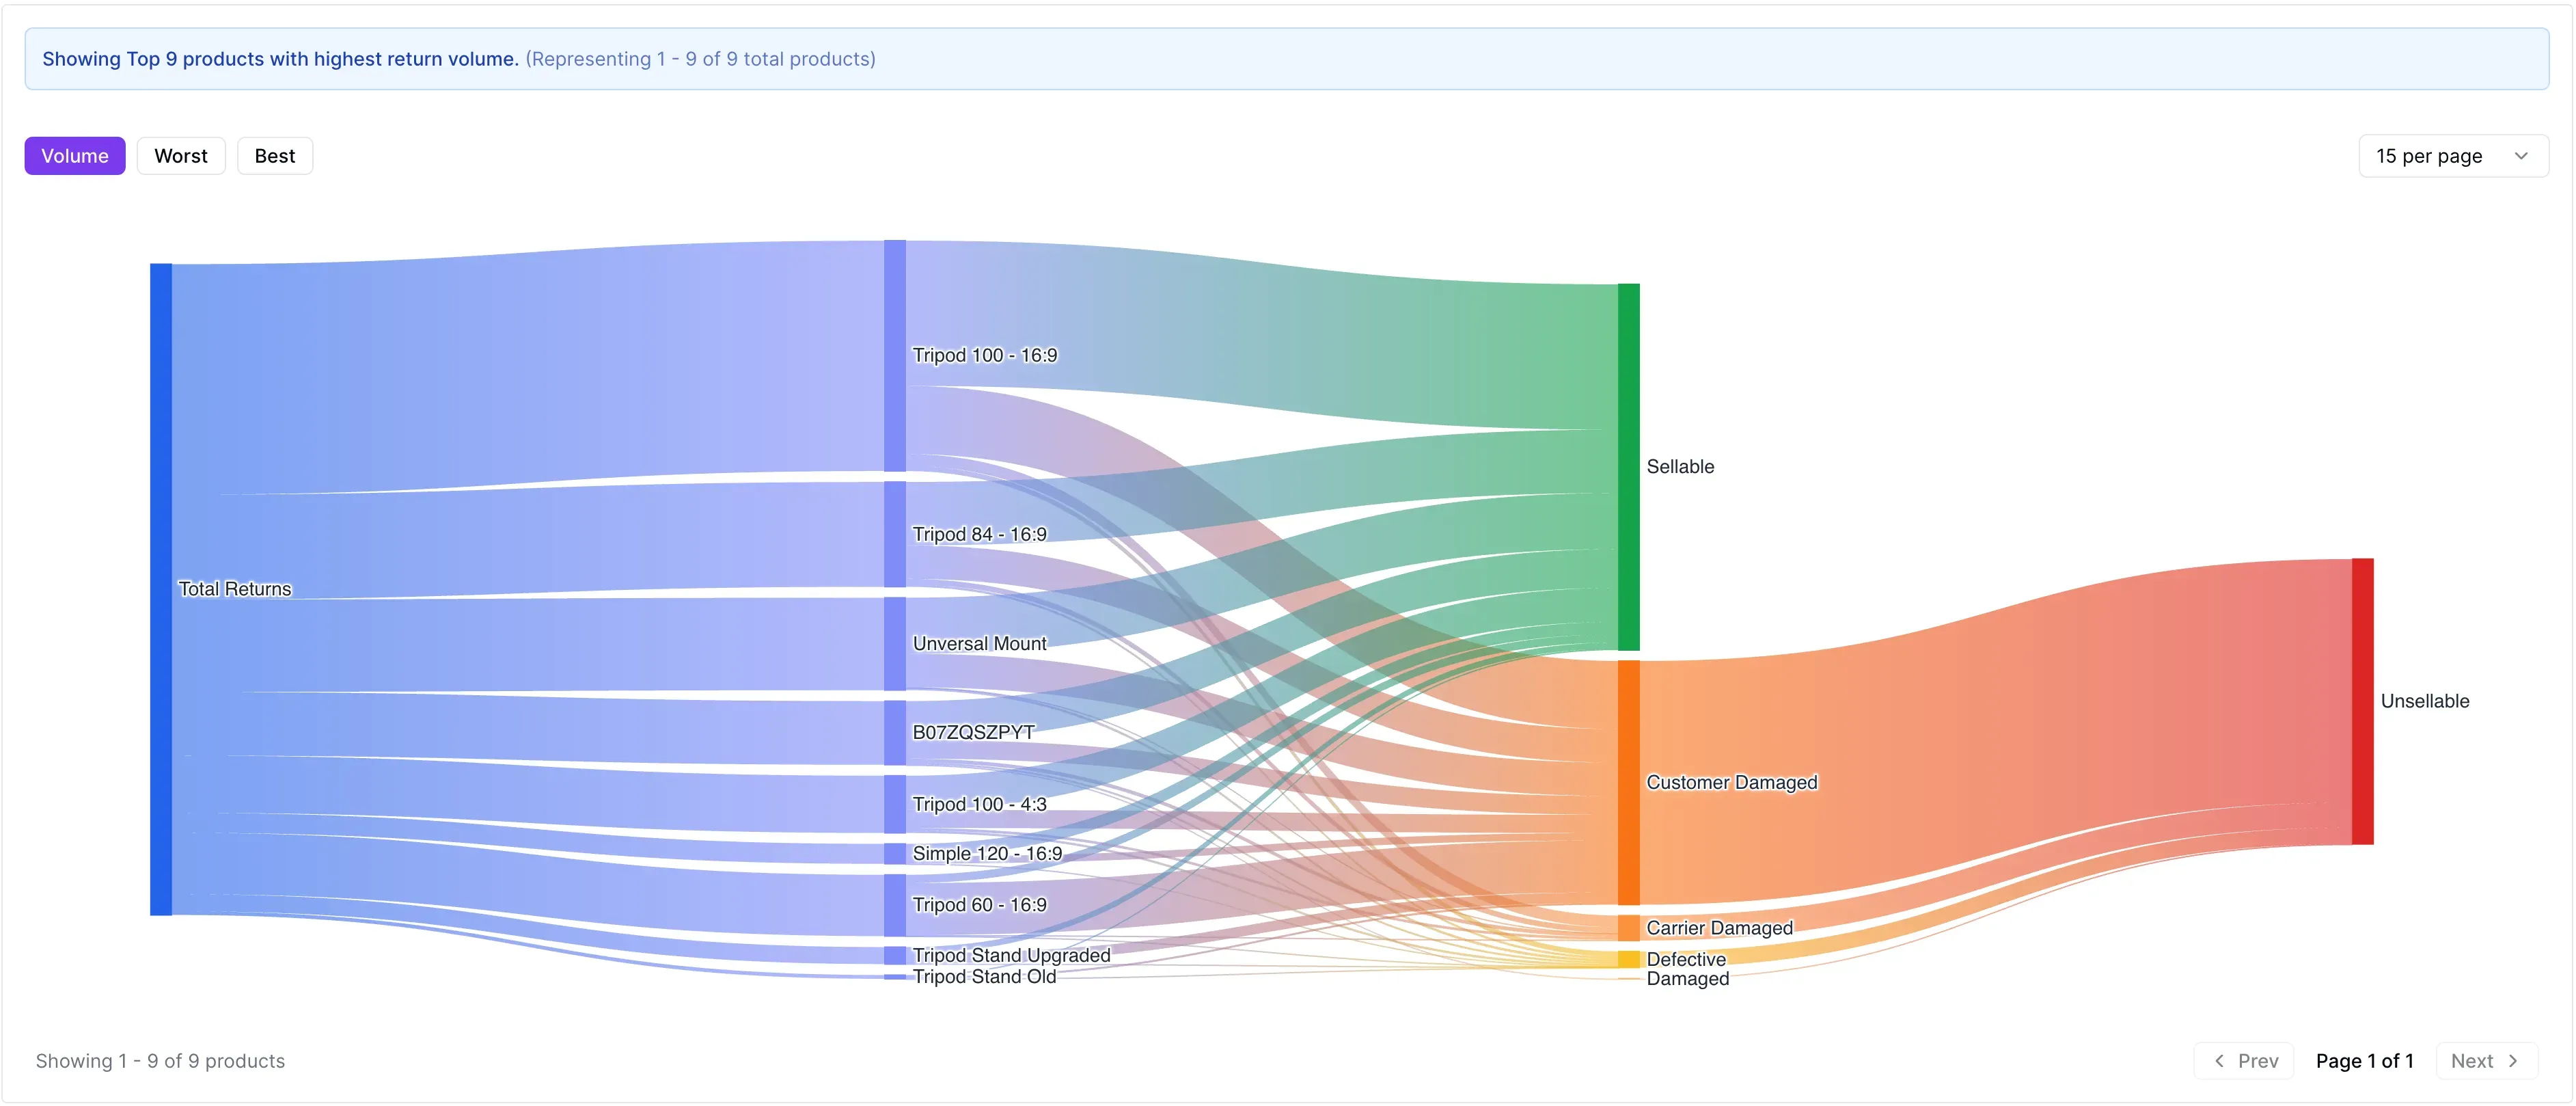Click the Damaged label below Defective
Viewport: 2576px width, 1106px height.
1688,979
